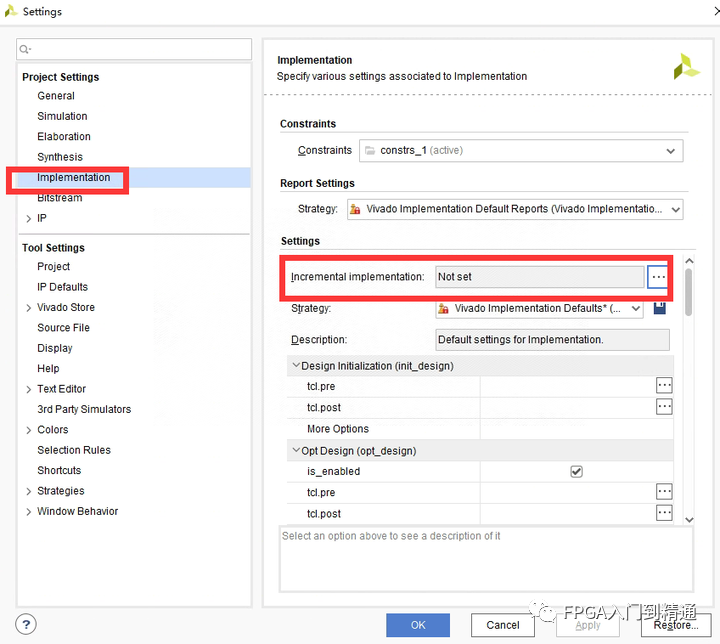Click the OK button
This screenshot has width=720, height=644.
pyautogui.click(x=418, y=625)
